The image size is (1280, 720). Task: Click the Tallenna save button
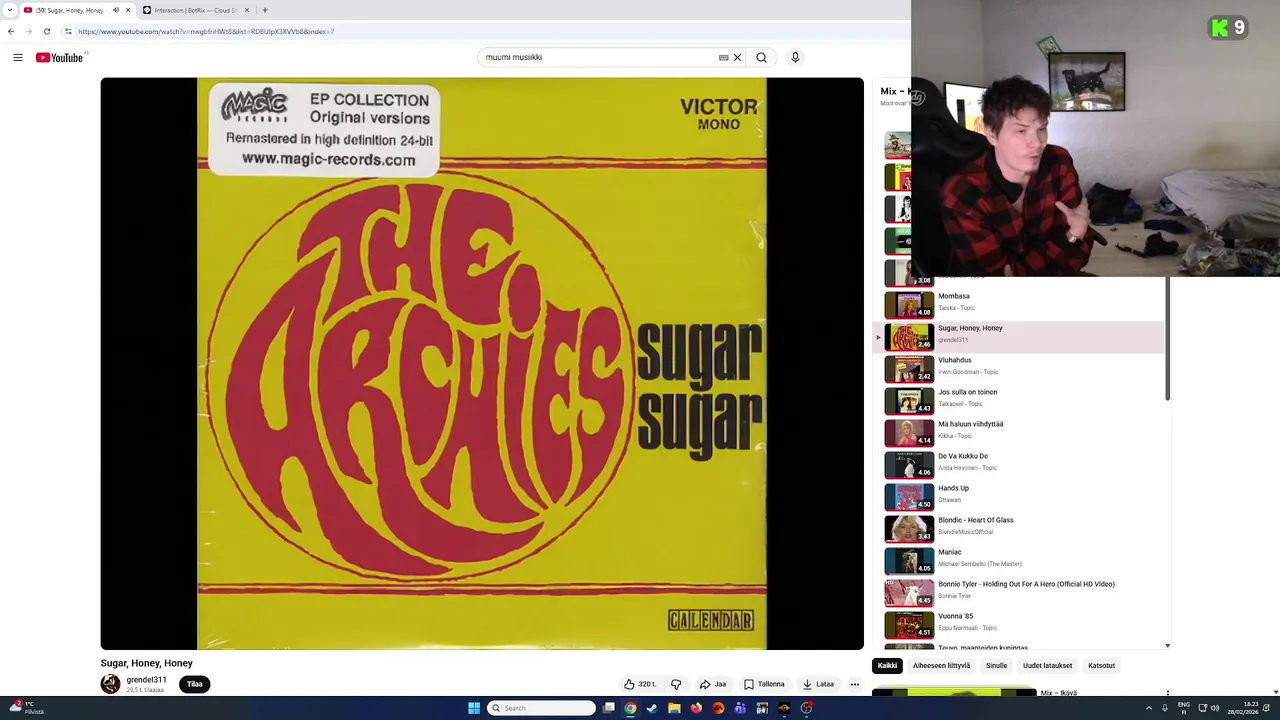(764, 684)
